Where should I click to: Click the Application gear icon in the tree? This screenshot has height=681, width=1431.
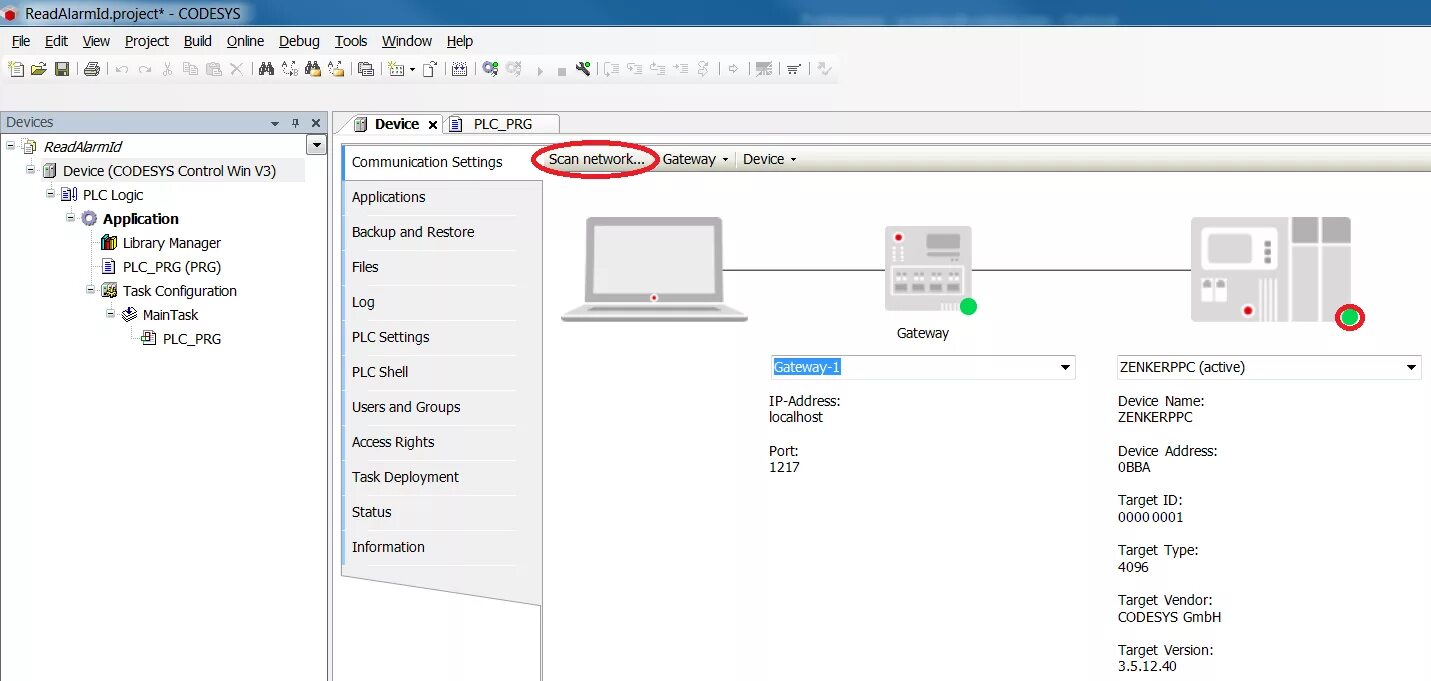89,218
